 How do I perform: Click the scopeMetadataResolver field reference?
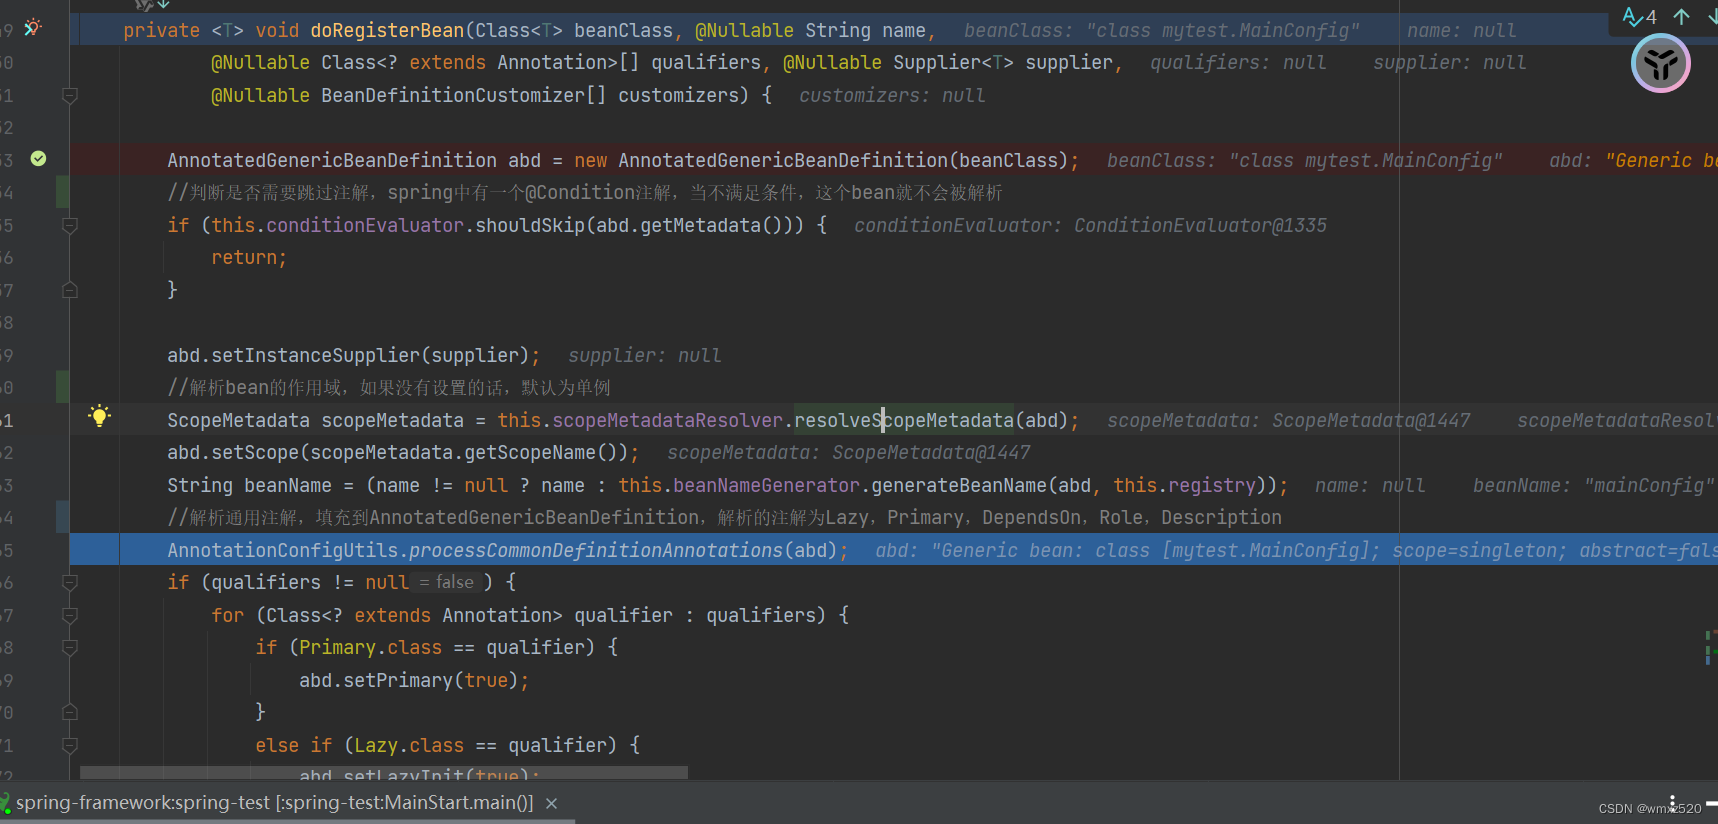(x=668, y=420)
